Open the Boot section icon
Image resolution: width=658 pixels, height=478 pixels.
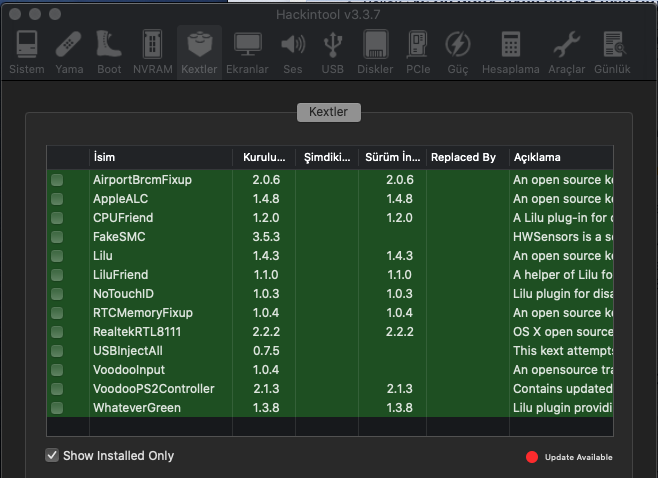pyautogui.click(x=109, y=52)
